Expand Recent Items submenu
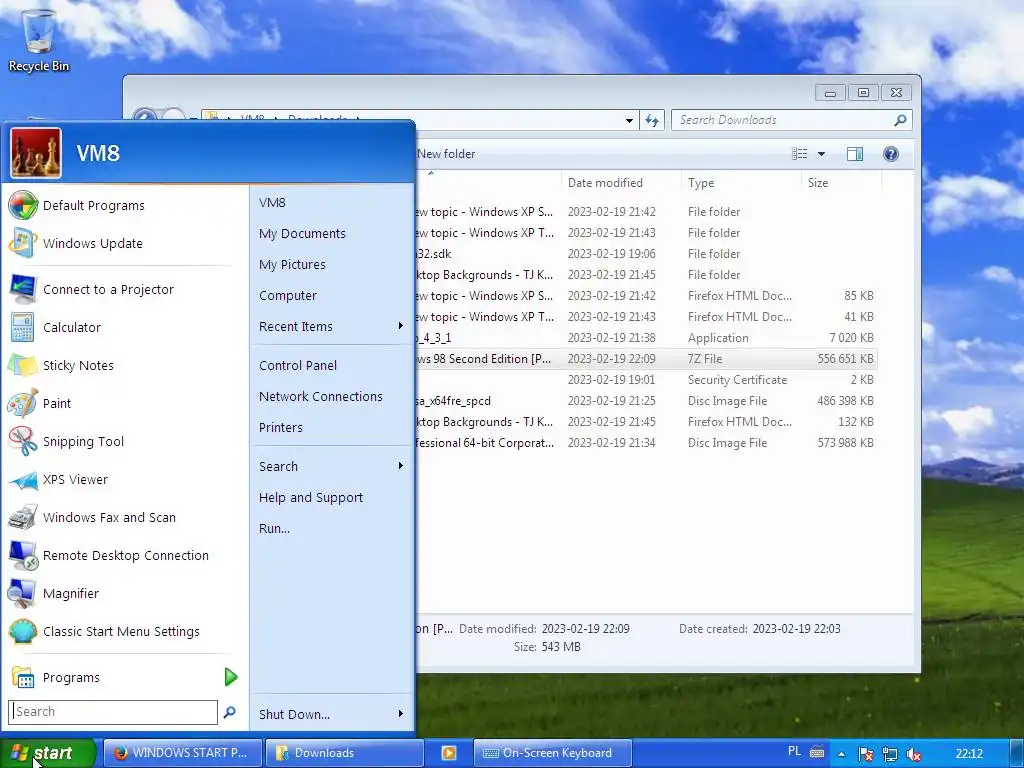This screenshot has height=768, width=1024. 400,326
